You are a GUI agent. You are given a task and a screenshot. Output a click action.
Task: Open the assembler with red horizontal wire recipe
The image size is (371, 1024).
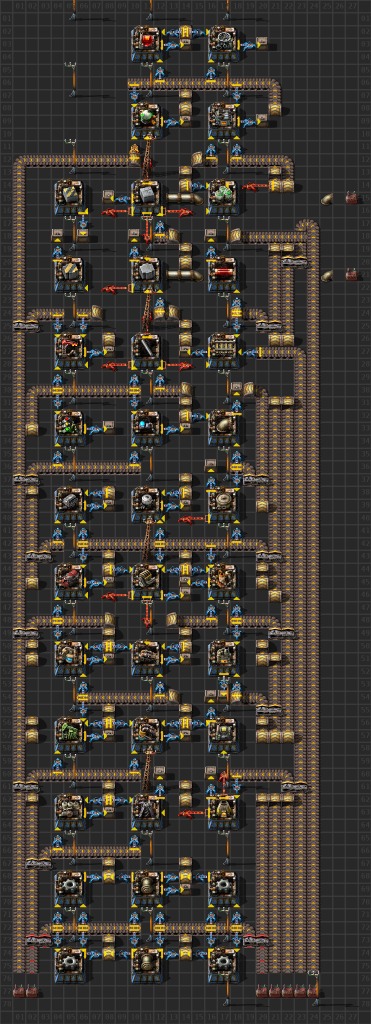pyautogui.click(x=223, y=273)
